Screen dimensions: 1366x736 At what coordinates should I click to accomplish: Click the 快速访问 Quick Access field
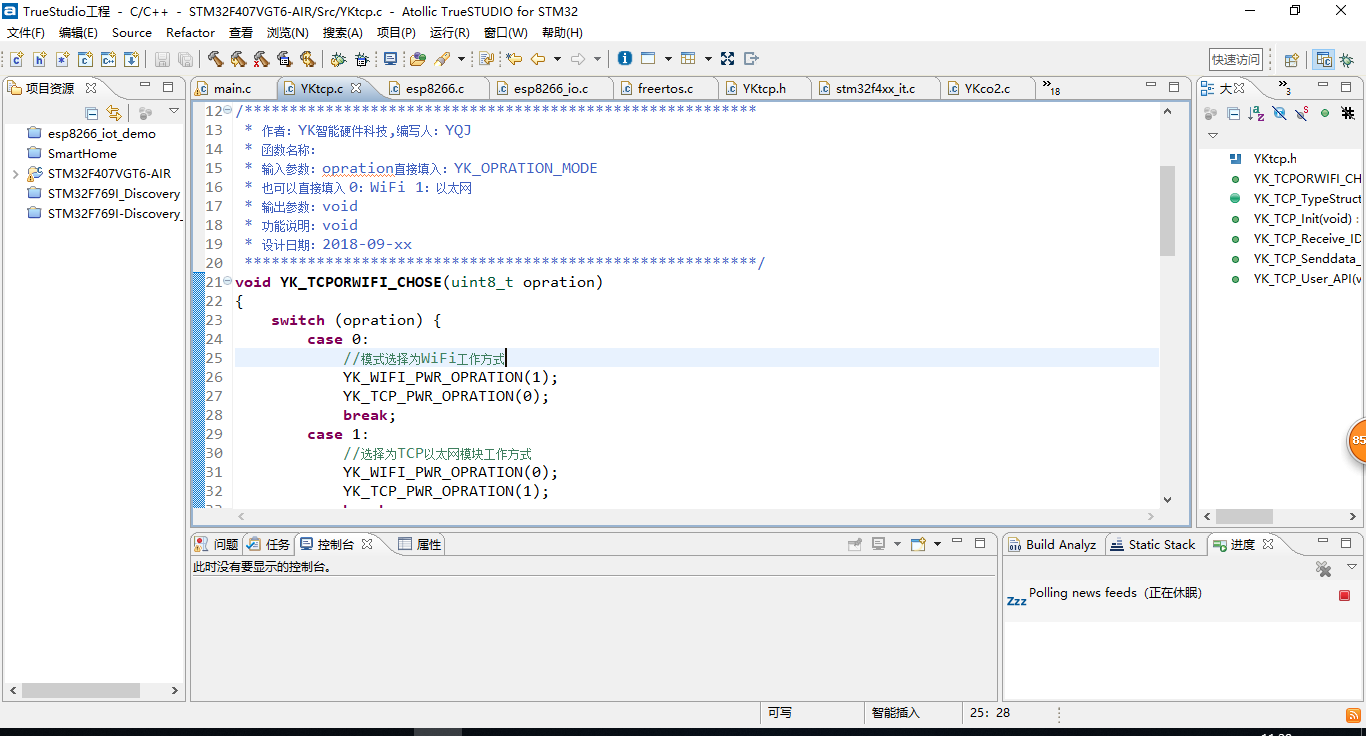click(x=1236, y=59)
